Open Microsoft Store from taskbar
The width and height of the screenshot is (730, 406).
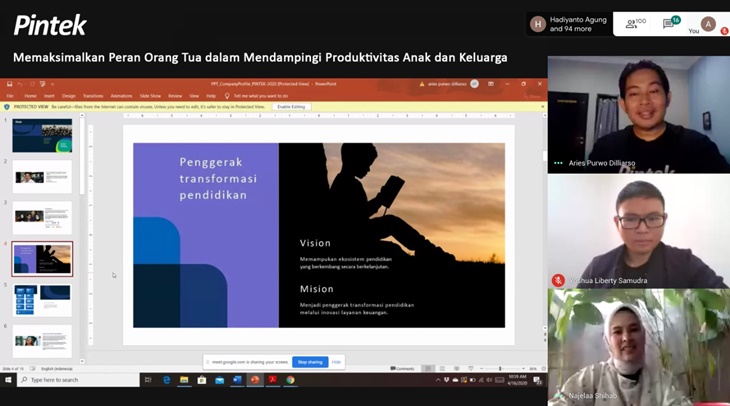click(202, 380)
